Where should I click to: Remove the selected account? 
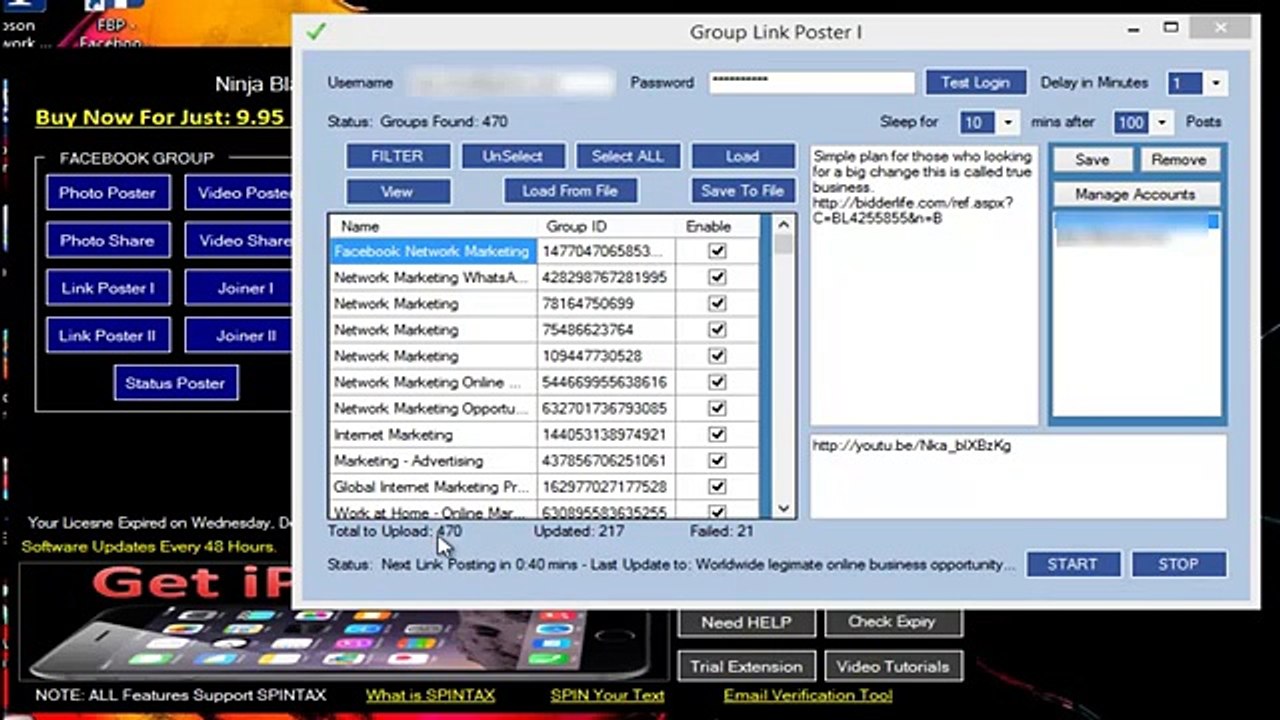coord(1178,160)
